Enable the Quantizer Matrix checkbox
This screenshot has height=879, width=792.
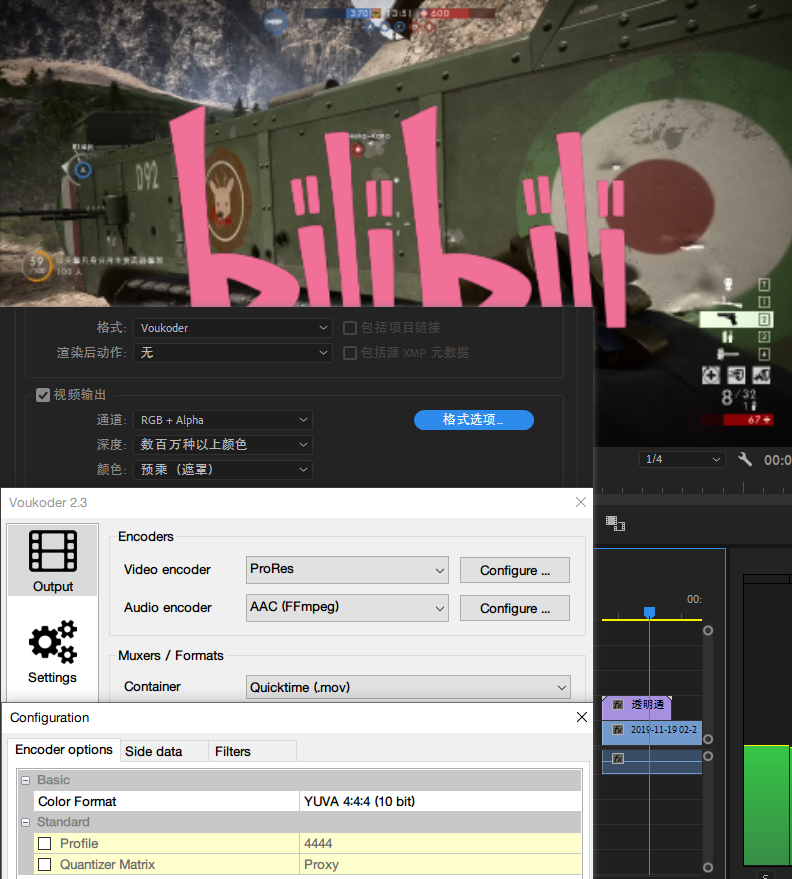click(44, 864)
